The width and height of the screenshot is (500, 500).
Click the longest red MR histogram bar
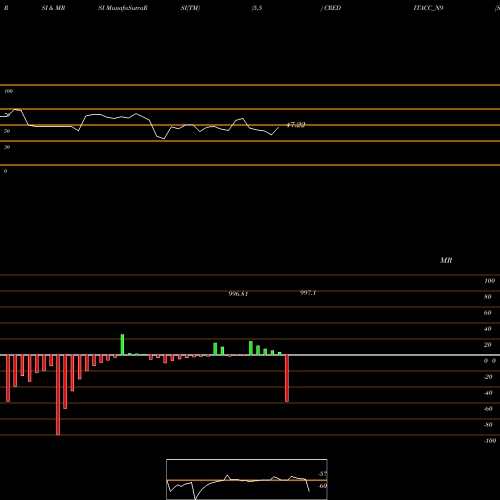58,395
